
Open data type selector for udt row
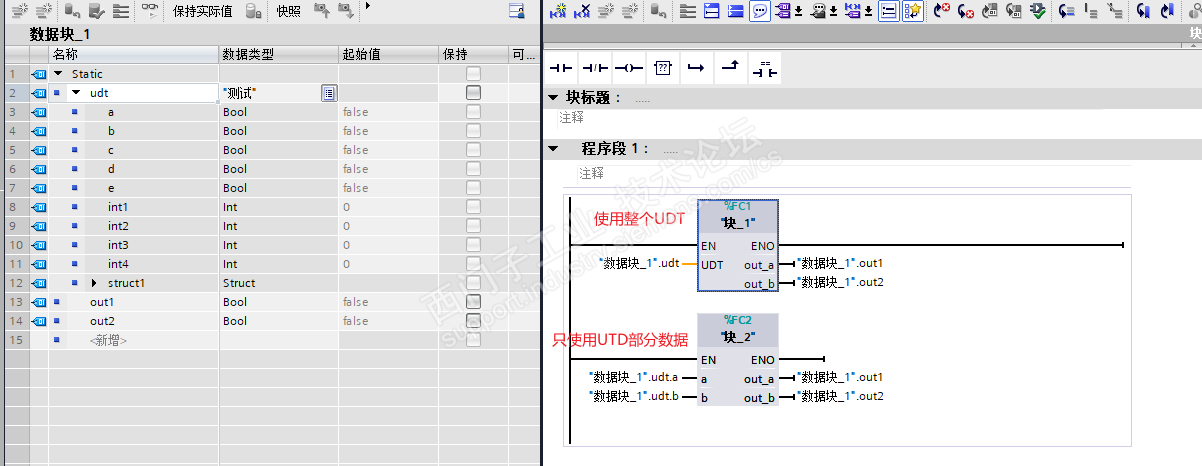click(328, 93)
